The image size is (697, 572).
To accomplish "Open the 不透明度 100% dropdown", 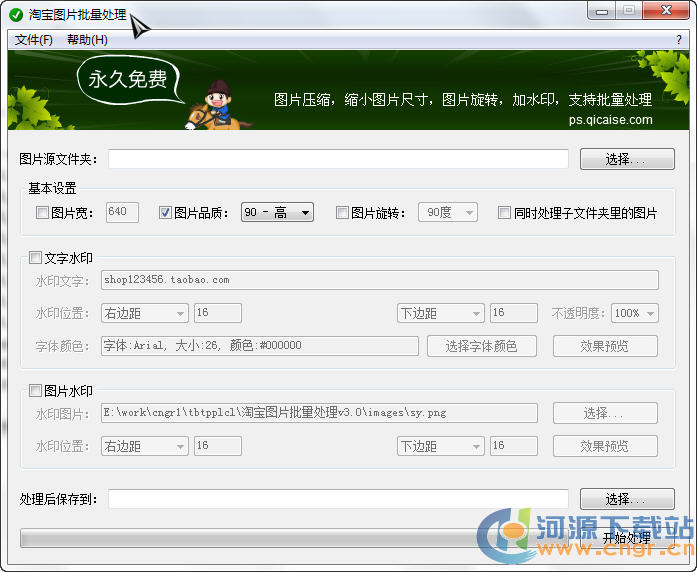I will 635,313.
